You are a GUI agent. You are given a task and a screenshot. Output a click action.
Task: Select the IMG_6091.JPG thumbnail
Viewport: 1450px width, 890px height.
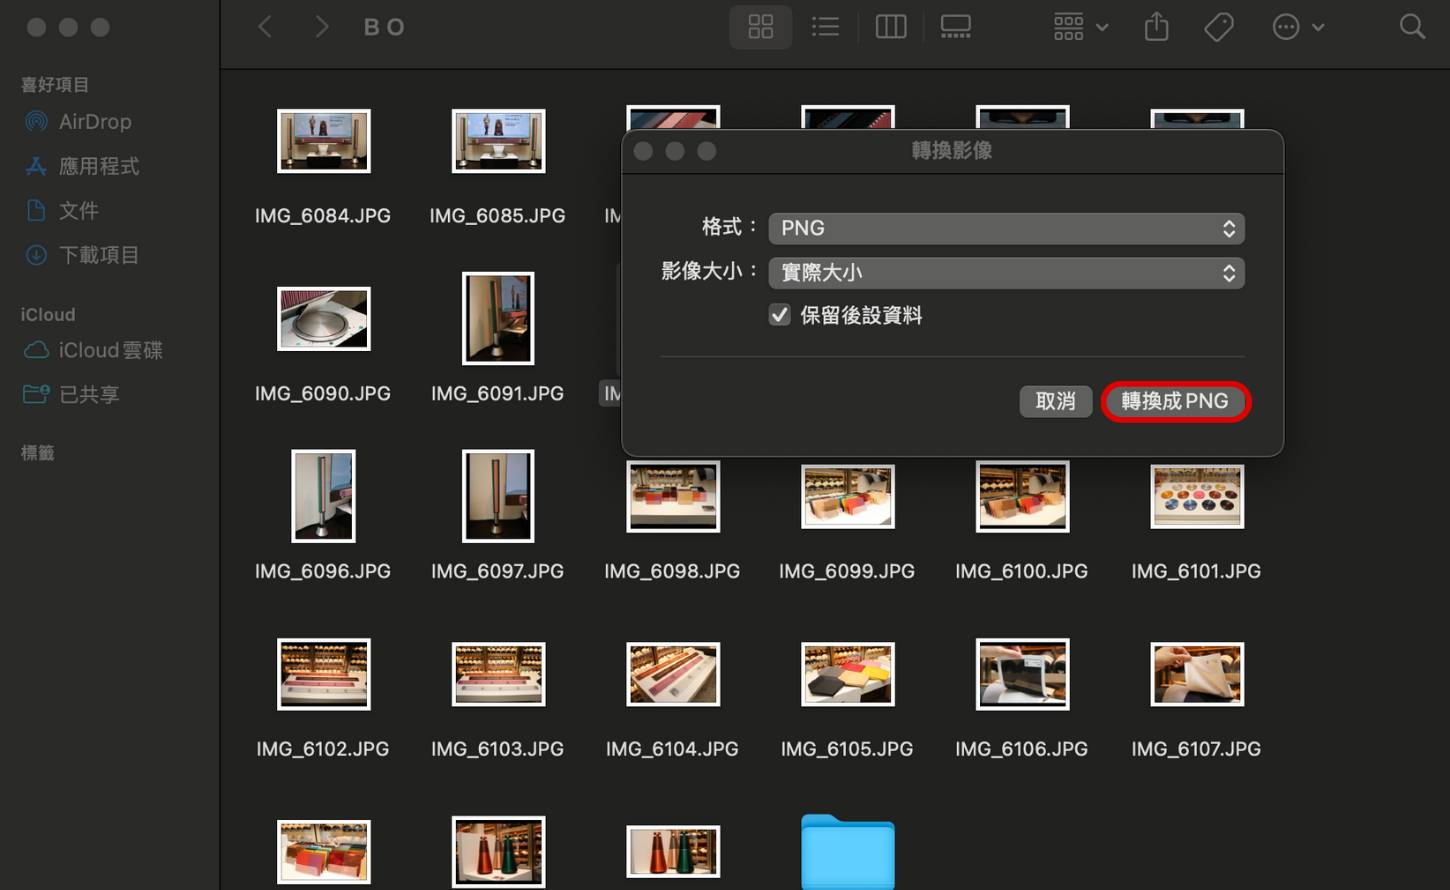coord(498,319)
